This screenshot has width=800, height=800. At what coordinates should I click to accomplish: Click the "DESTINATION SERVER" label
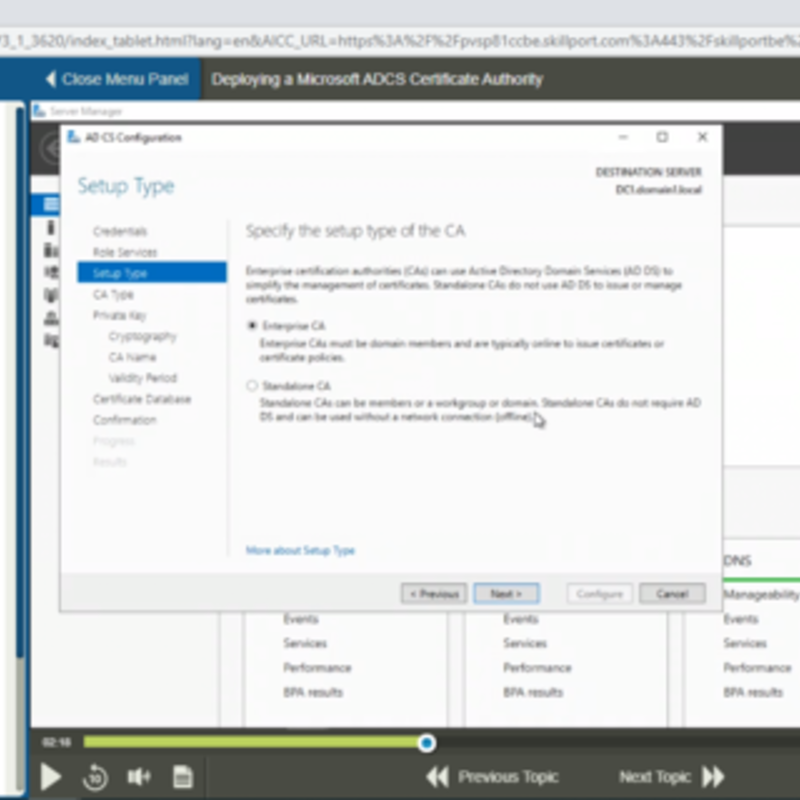coord(649,172)
